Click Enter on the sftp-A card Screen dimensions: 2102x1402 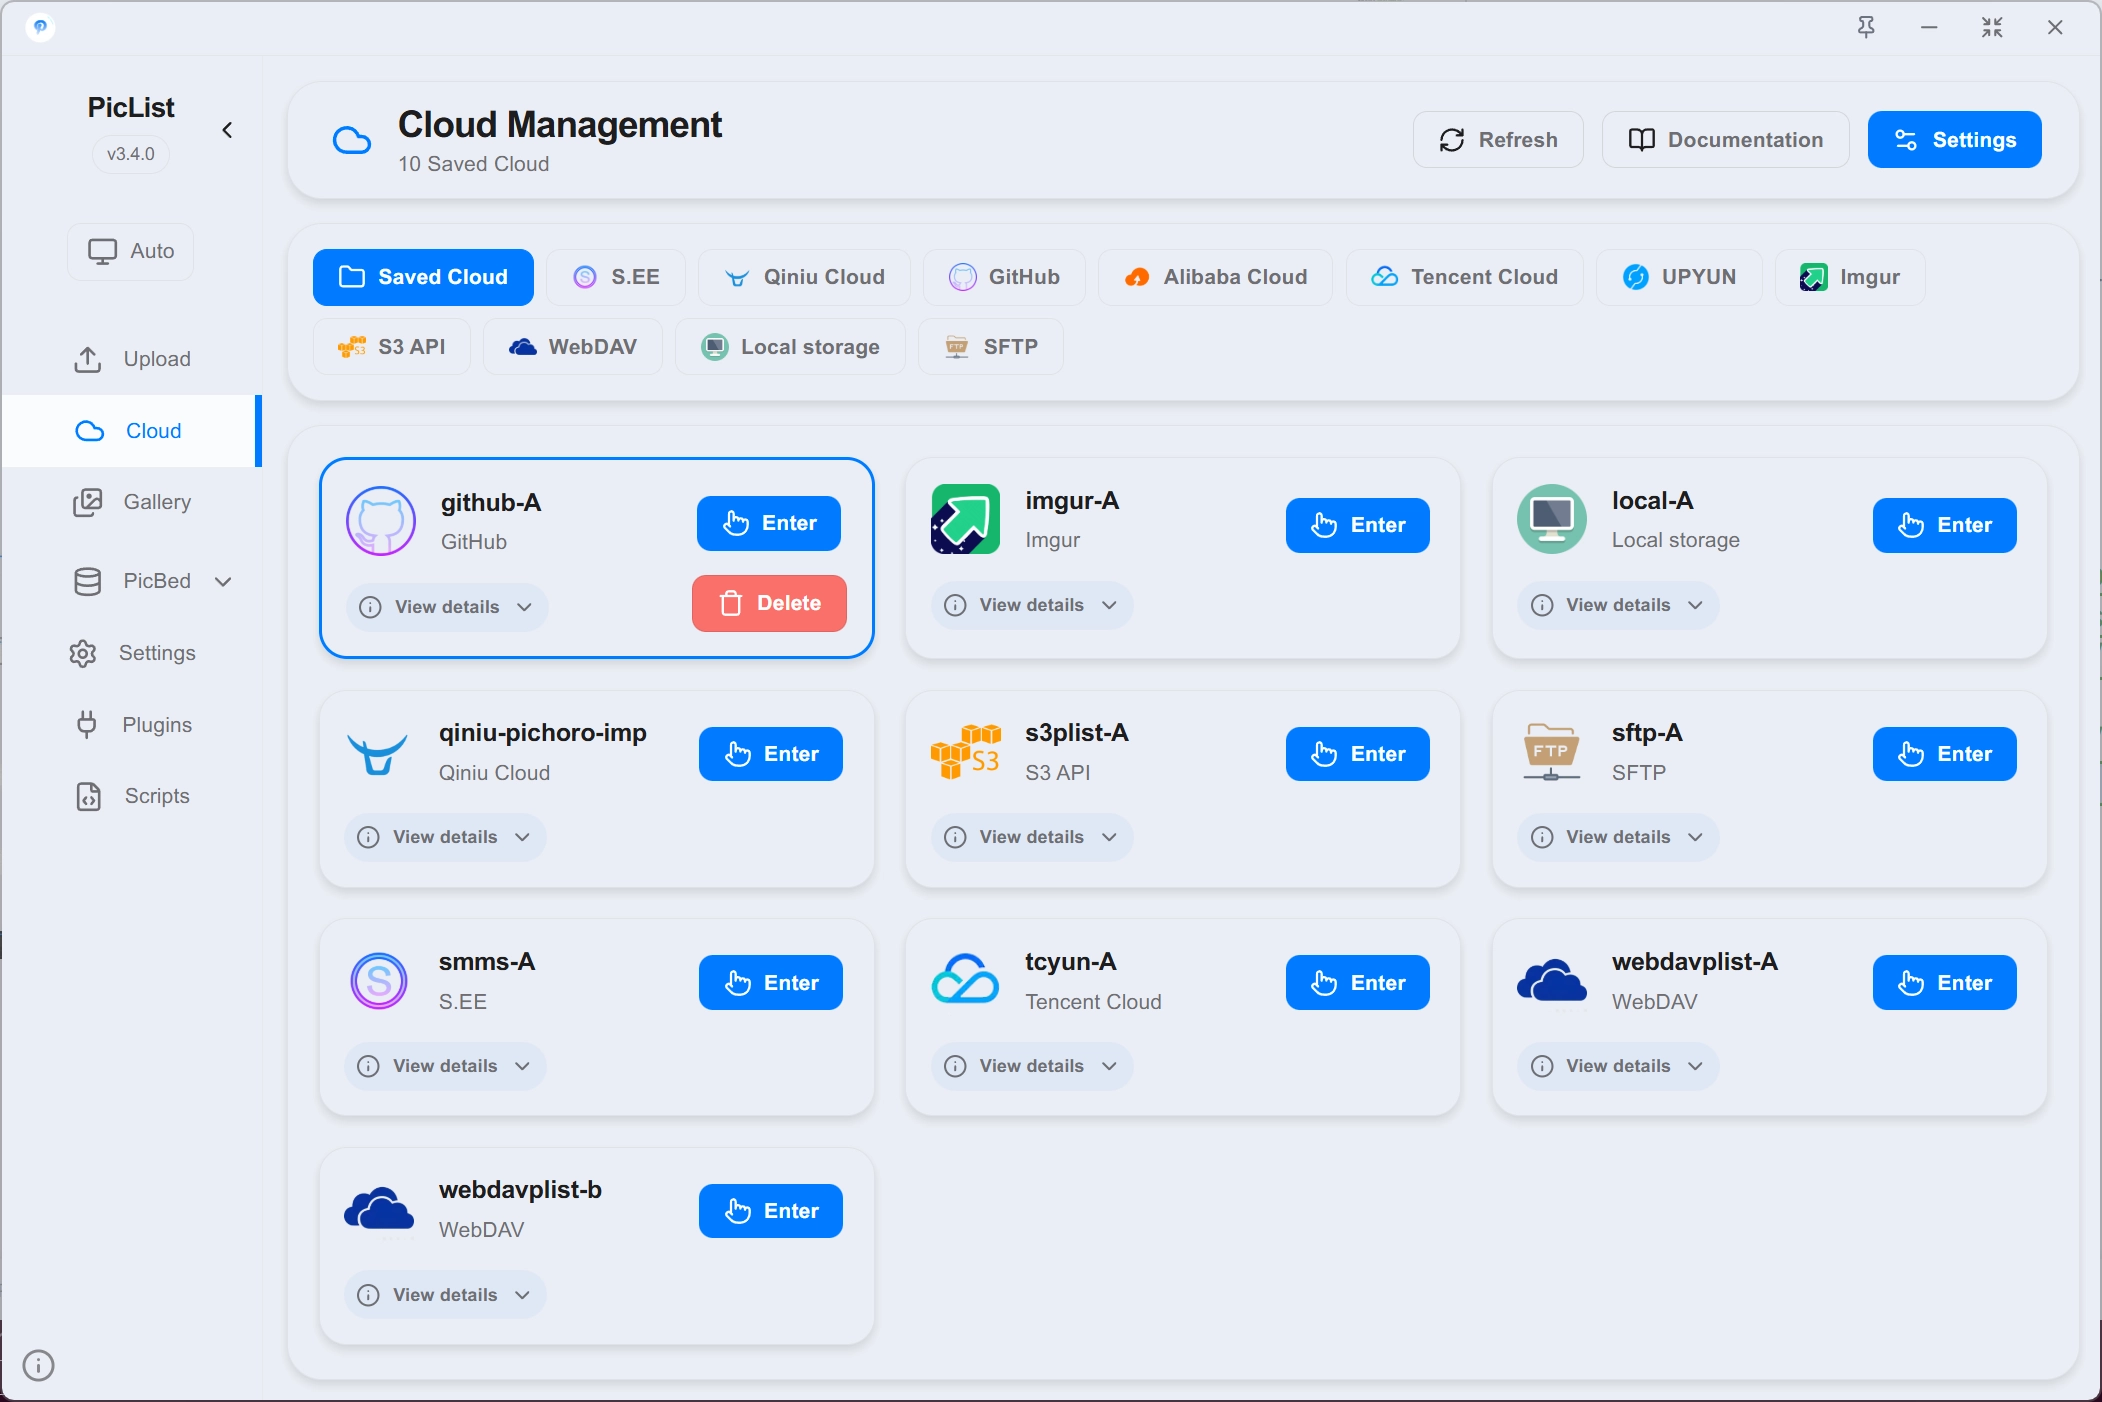[1944, 754]
